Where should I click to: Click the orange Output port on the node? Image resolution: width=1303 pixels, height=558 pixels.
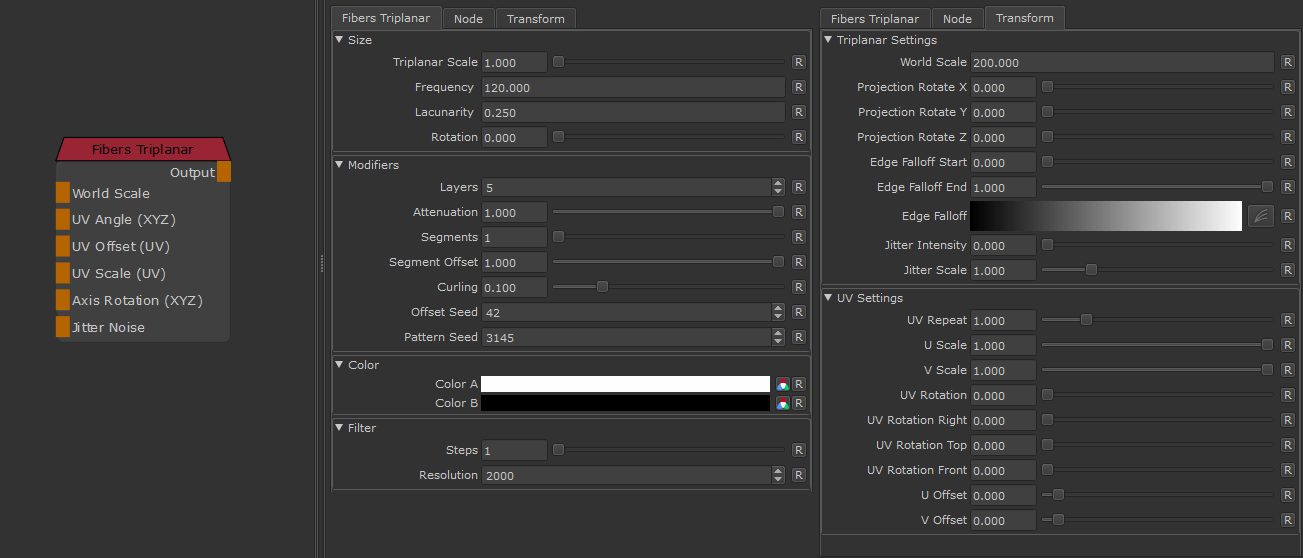224,172
